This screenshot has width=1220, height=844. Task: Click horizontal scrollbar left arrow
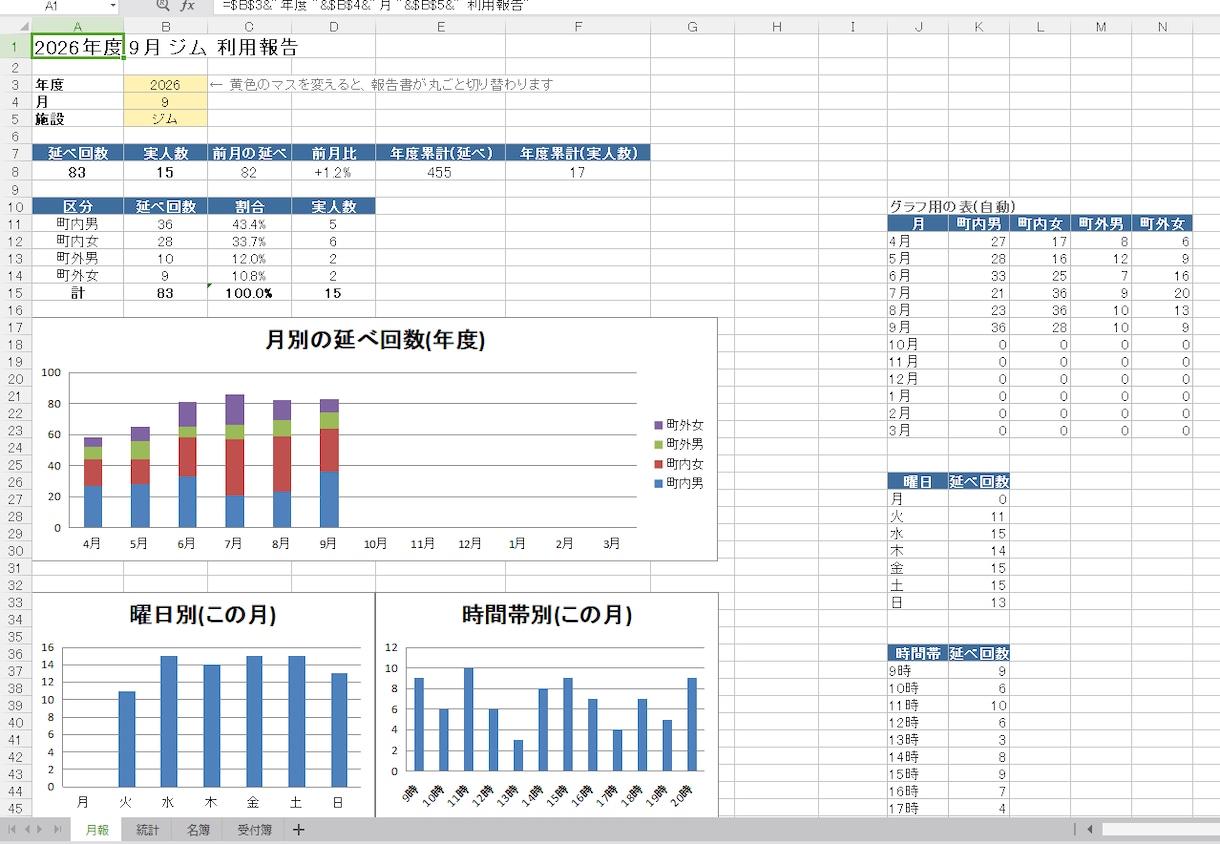[x=1092, y=830]
